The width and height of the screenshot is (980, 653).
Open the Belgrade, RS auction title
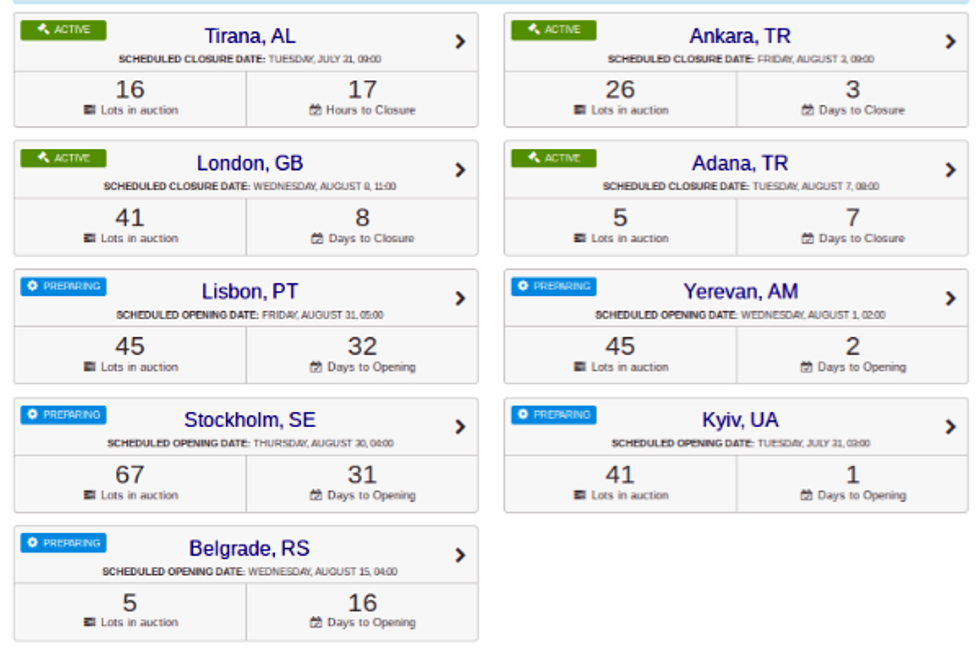249,549
